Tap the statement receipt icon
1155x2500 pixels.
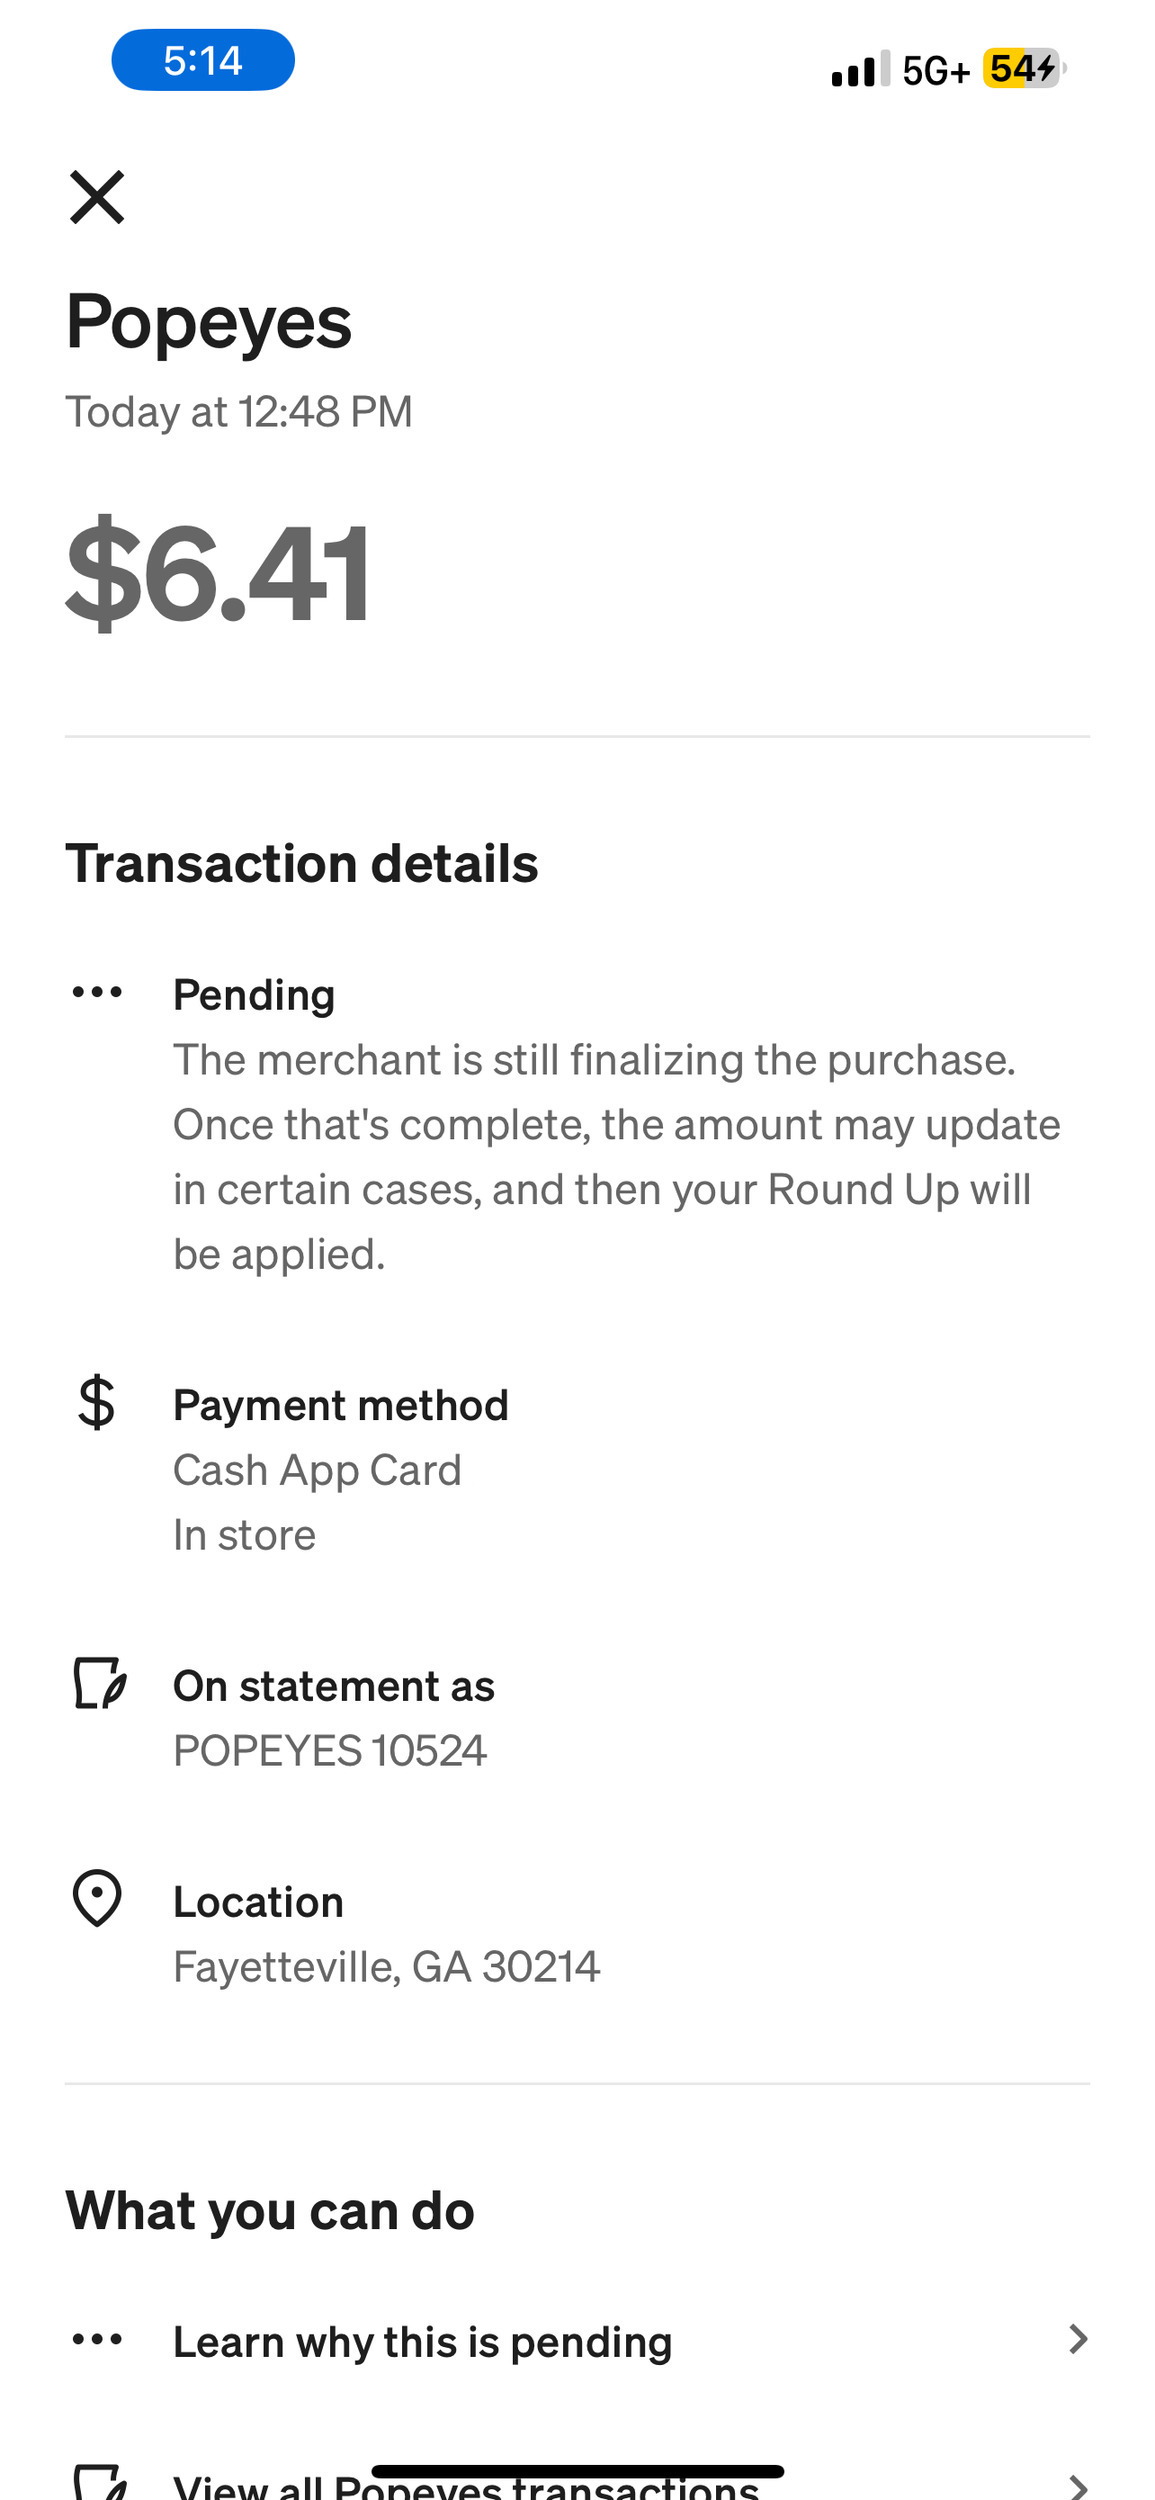point(99,1684)
